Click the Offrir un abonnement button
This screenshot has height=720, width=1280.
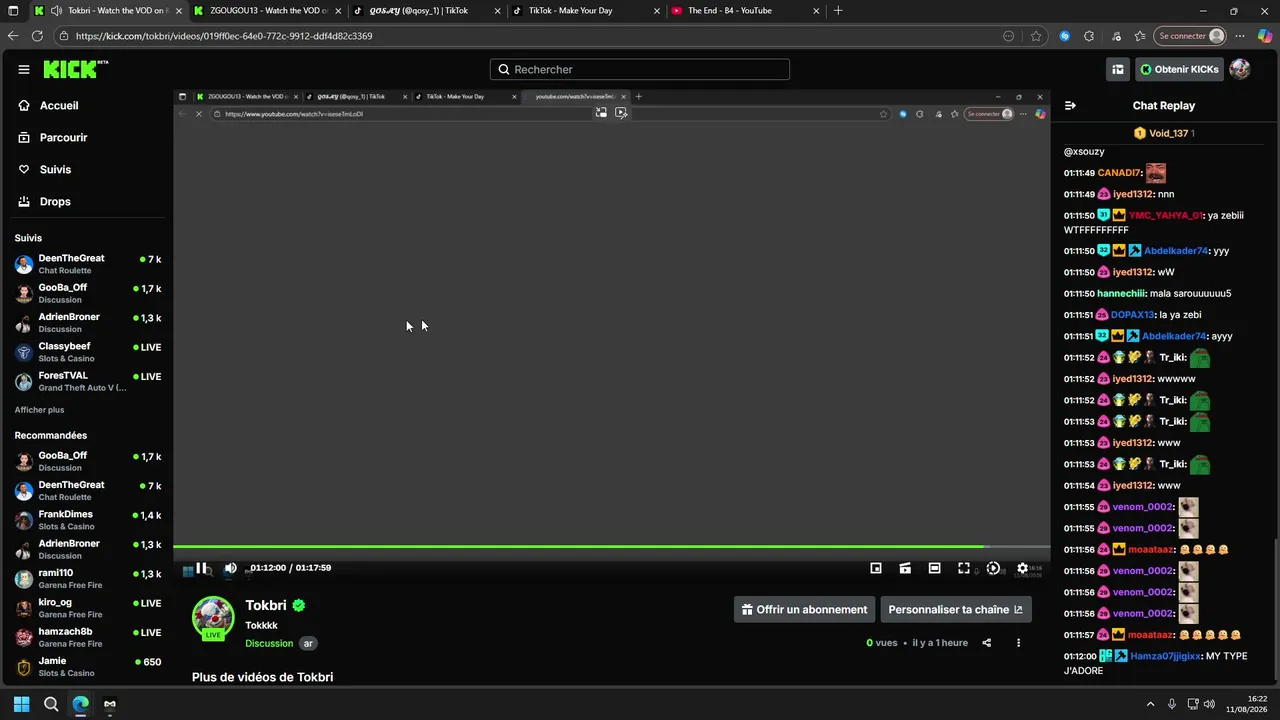click(804, 609)
